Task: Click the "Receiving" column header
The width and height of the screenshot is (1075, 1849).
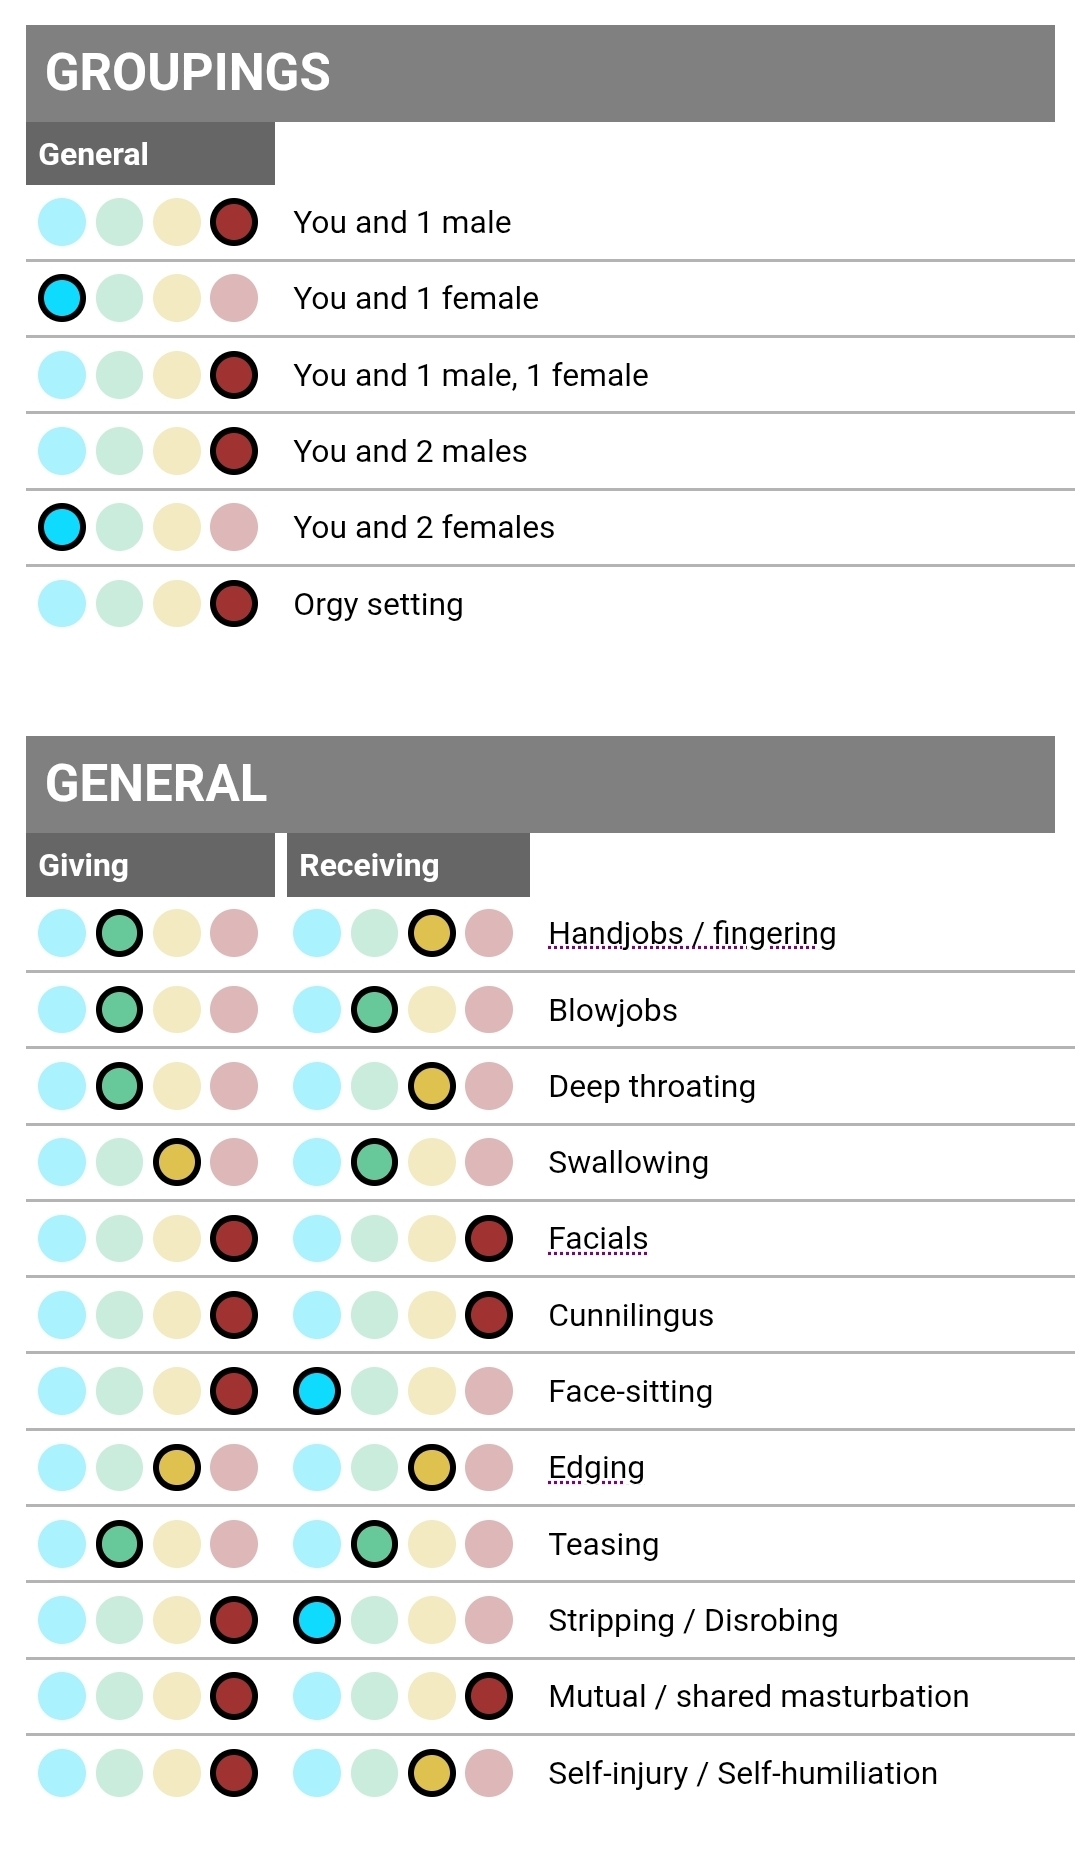Action: 408,865
